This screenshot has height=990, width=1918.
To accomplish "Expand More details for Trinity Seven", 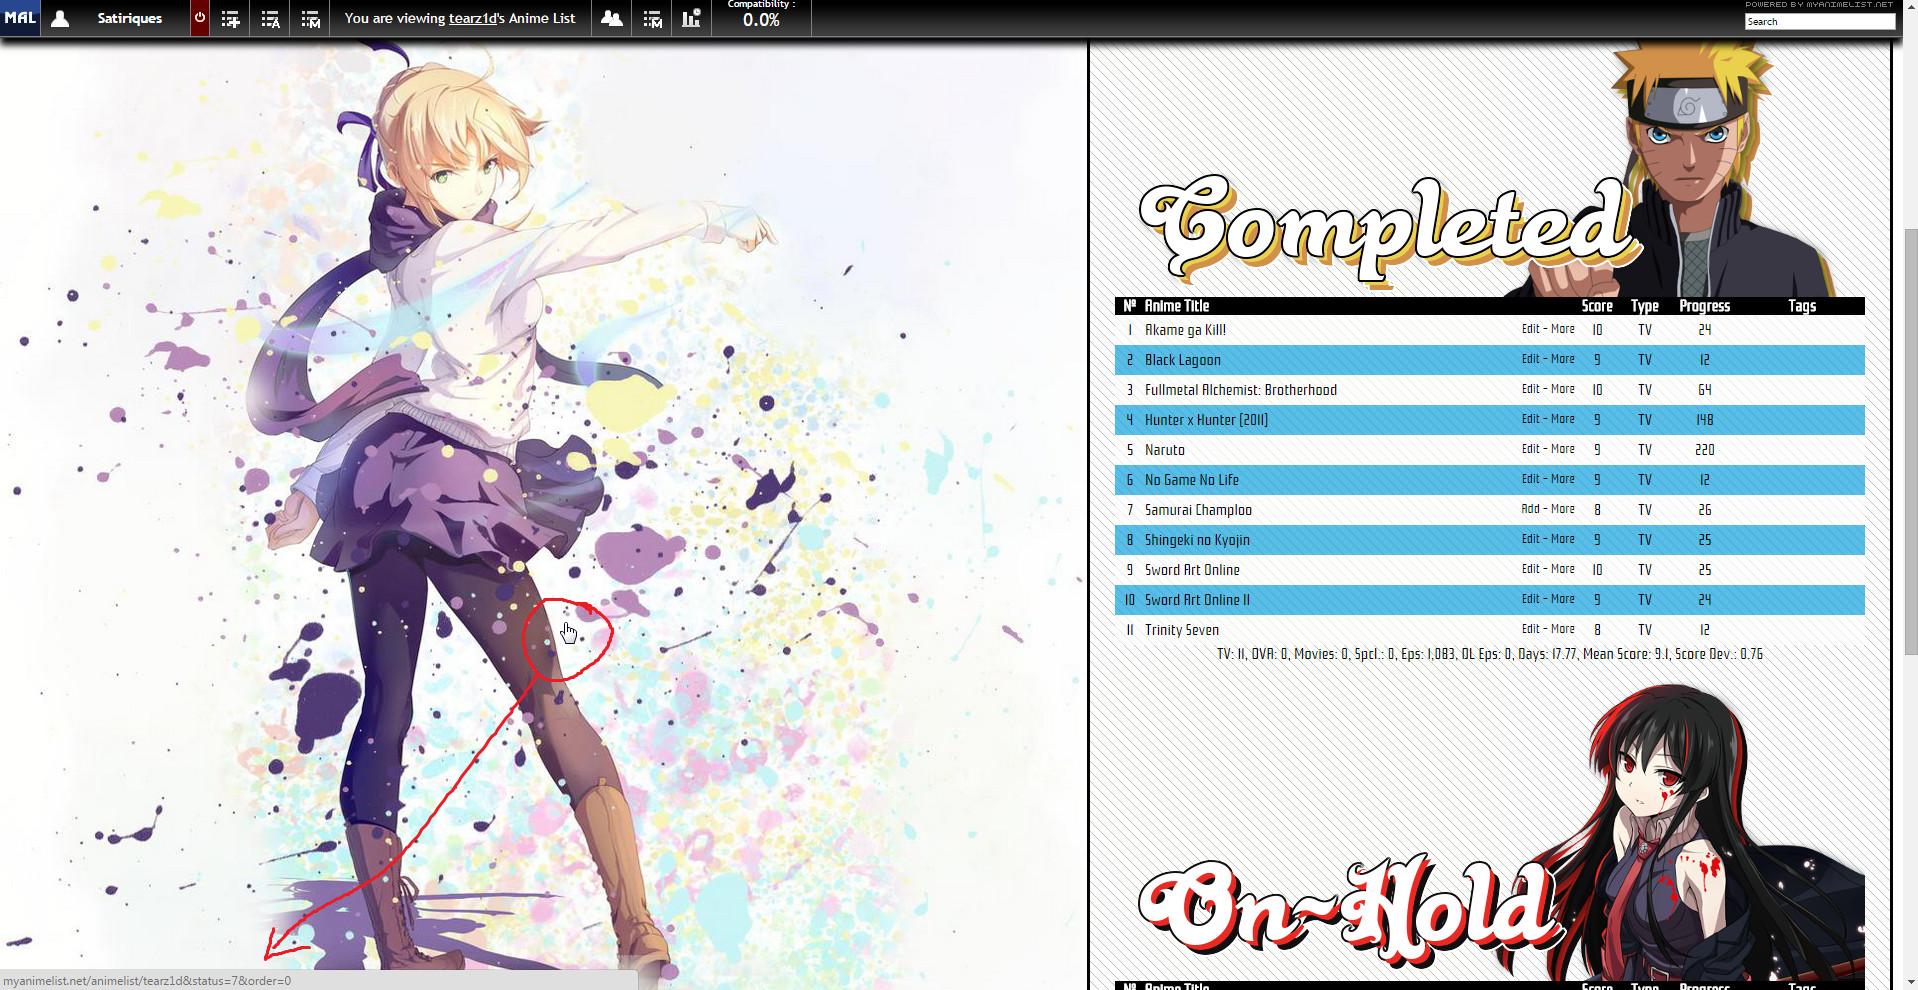I will (x=1563, y=629).
